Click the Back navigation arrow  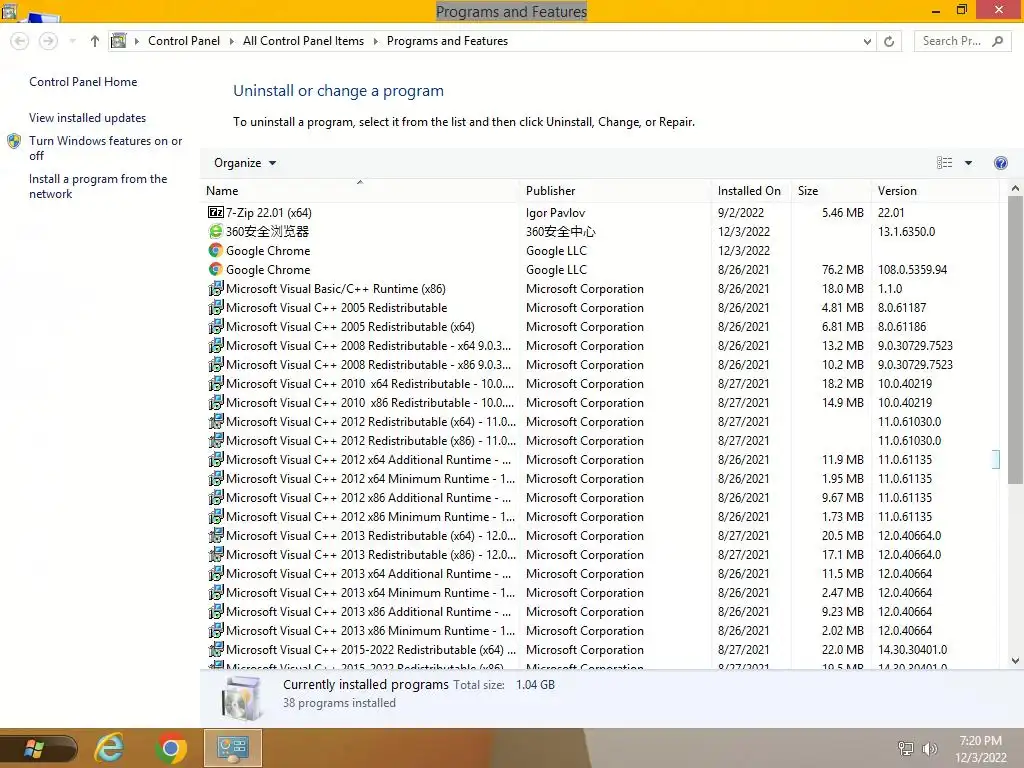(20, 41)
